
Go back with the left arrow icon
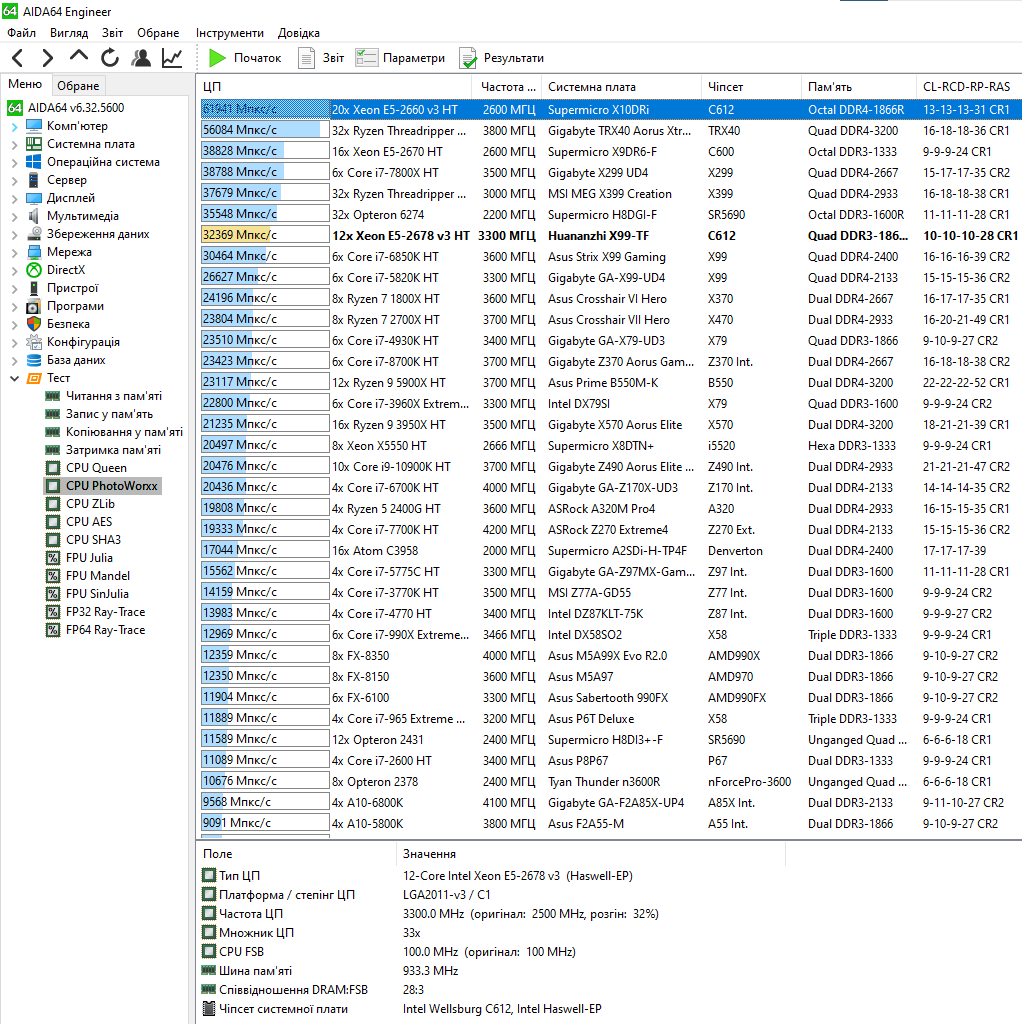(18, 58)
